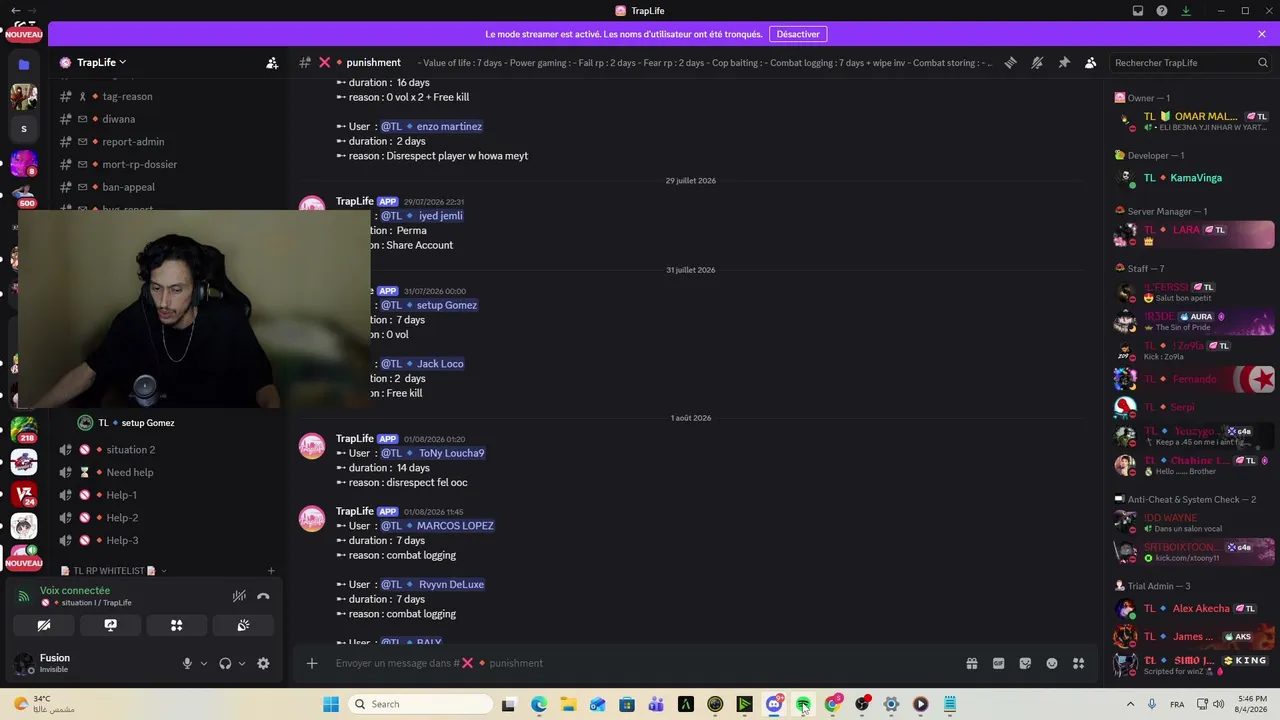
Task: Open mention of Jack Loco
Action: click(x=423, y=364)
